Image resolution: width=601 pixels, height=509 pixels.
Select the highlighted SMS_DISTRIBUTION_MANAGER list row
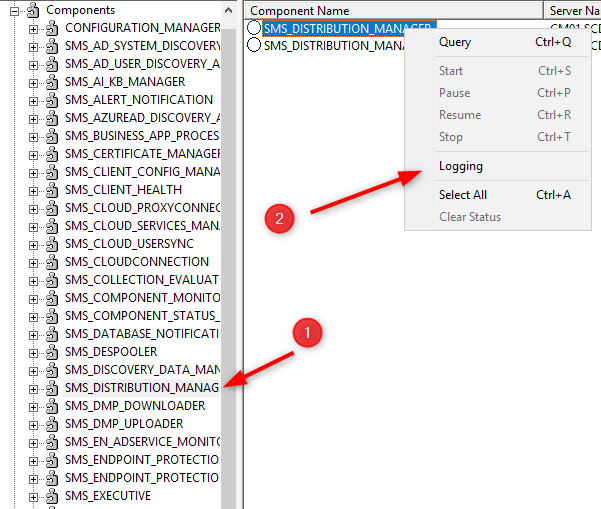pos(349,28)
